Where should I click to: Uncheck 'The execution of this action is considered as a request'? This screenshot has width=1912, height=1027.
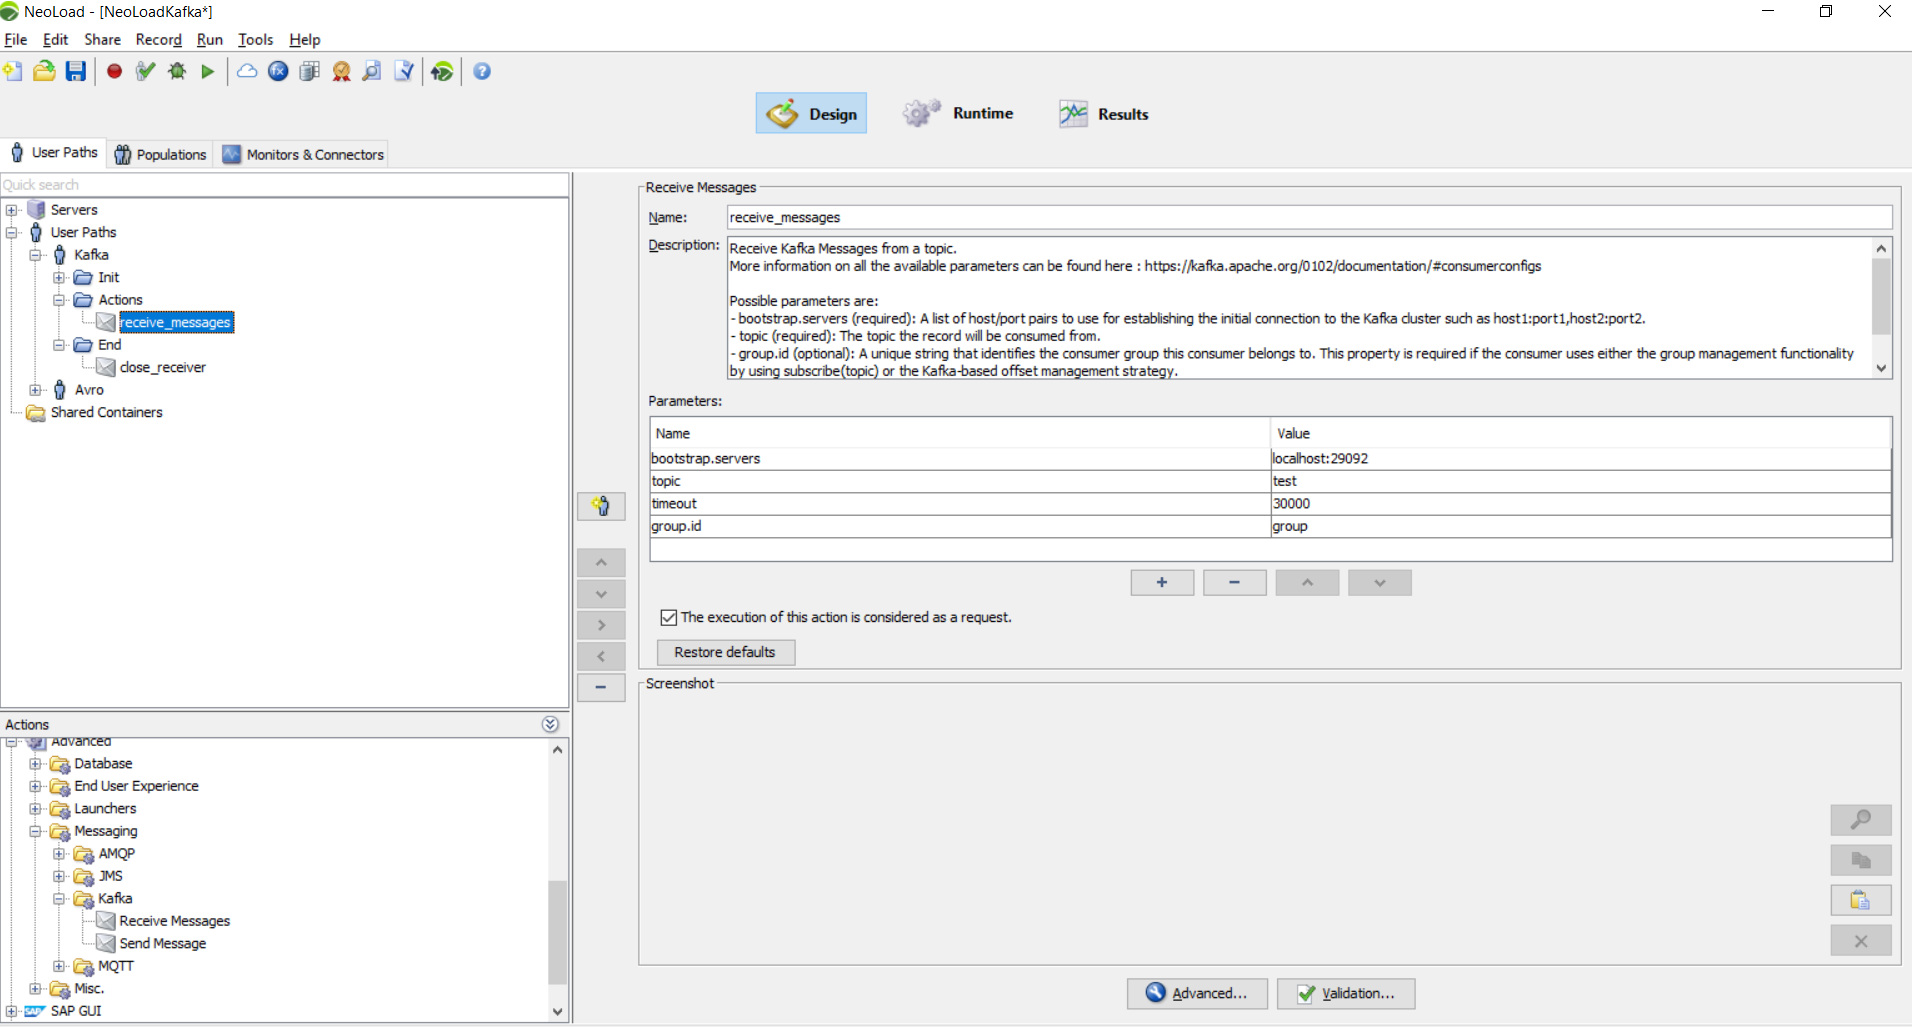(x=668, y=617)
